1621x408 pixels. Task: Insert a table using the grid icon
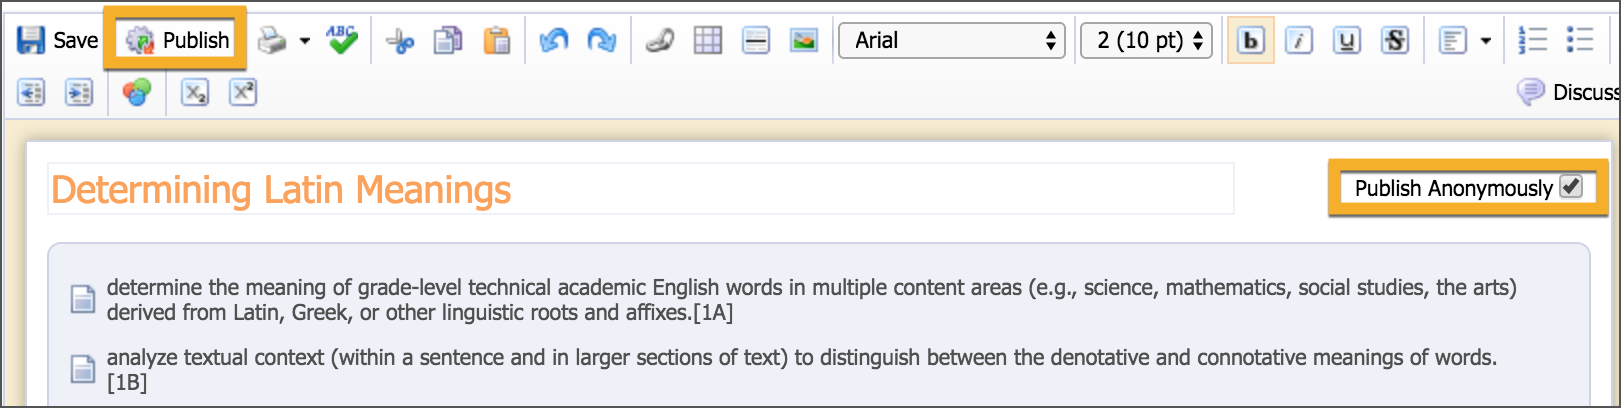[707, 41]
